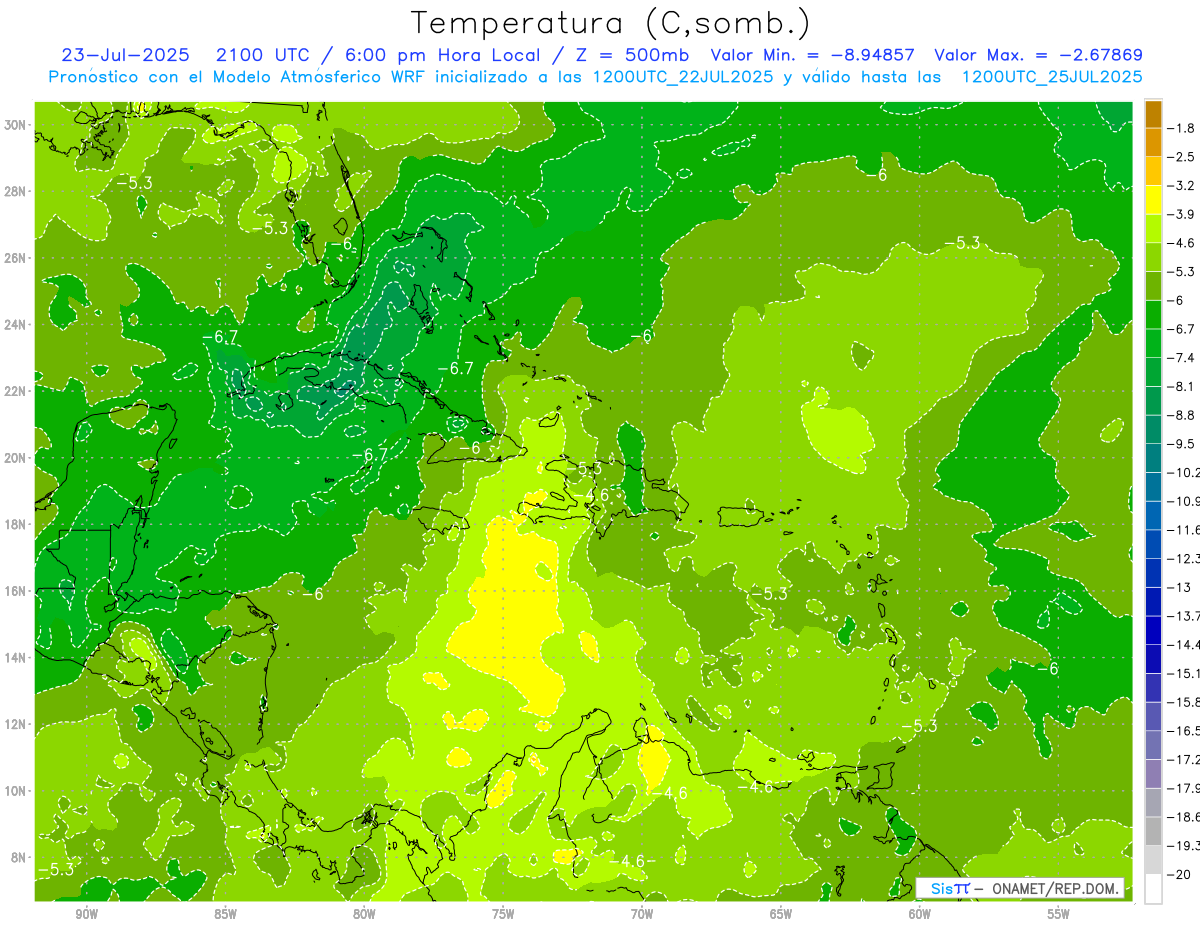Screen dimensions: 1200x927
Task: Click the '-12.3' colorbar legend value
Action: 1183,558
